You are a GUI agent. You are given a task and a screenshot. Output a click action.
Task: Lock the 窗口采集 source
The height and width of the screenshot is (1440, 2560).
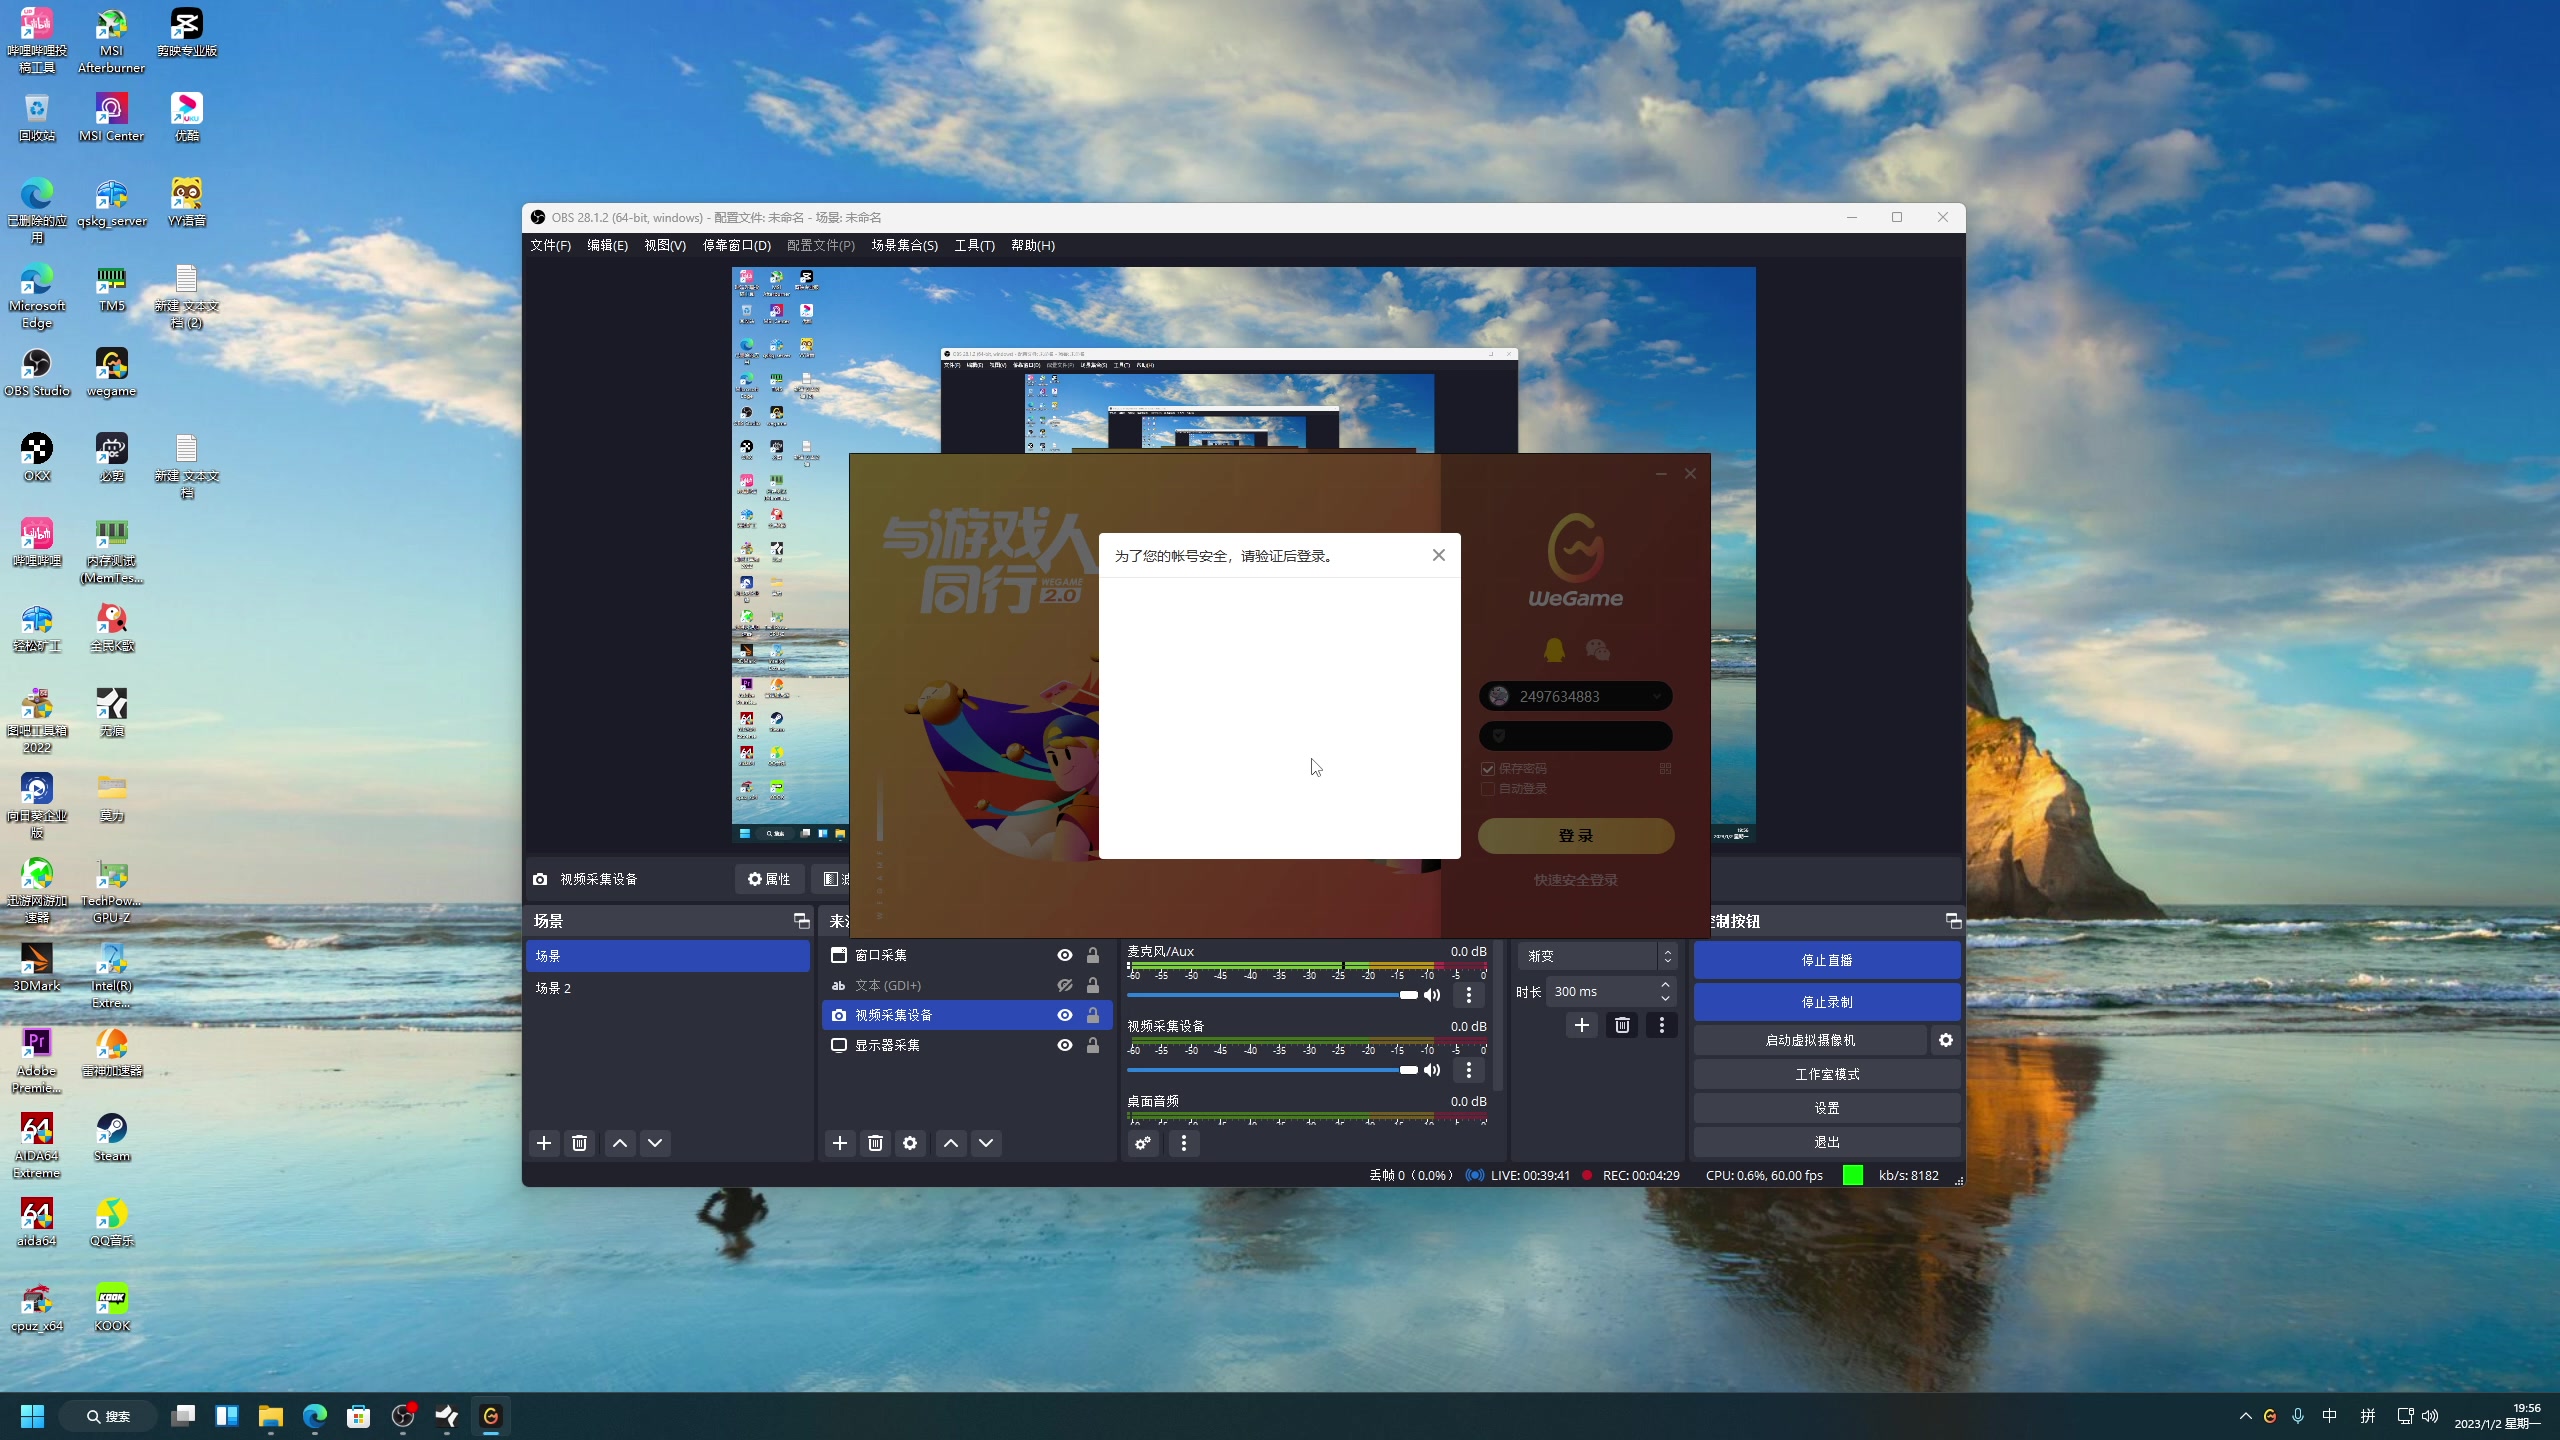(1093, 955)
